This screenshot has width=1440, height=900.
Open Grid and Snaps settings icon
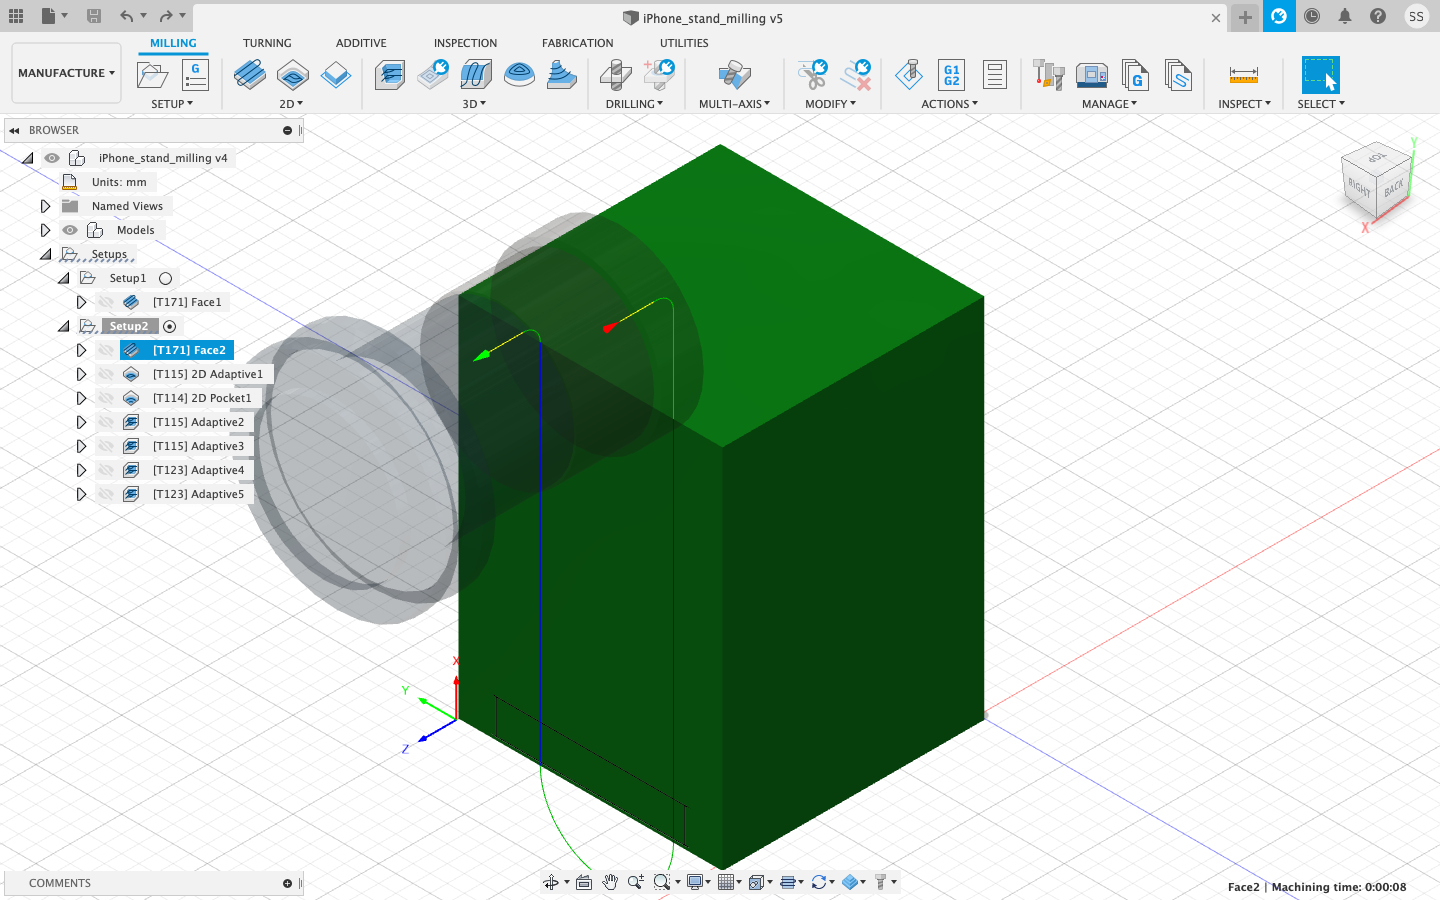tap(726, 882)
